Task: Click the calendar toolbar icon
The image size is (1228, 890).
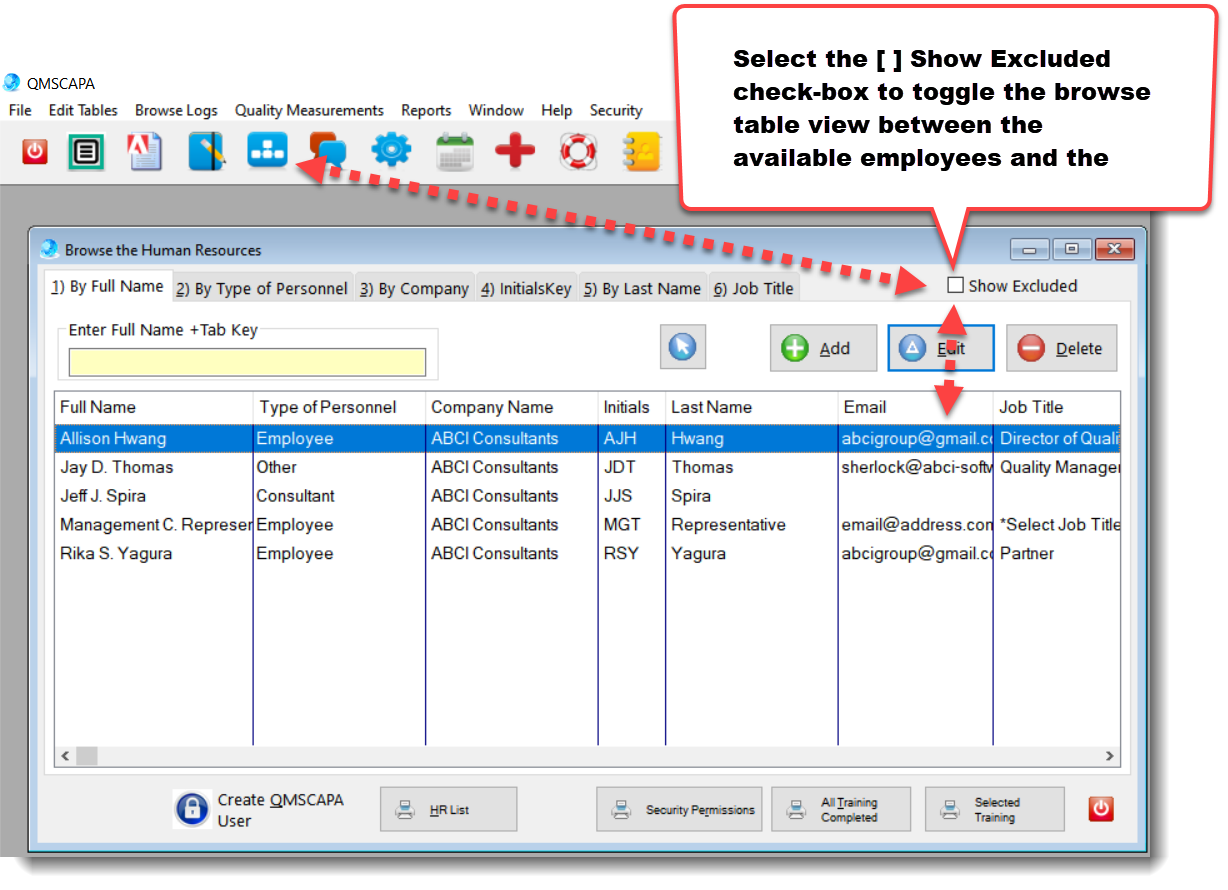Action: (454, 151)
